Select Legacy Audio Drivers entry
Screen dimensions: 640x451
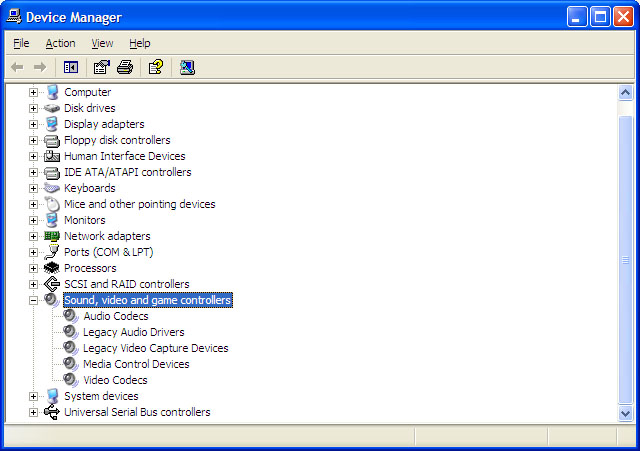(x=133, y=332)
